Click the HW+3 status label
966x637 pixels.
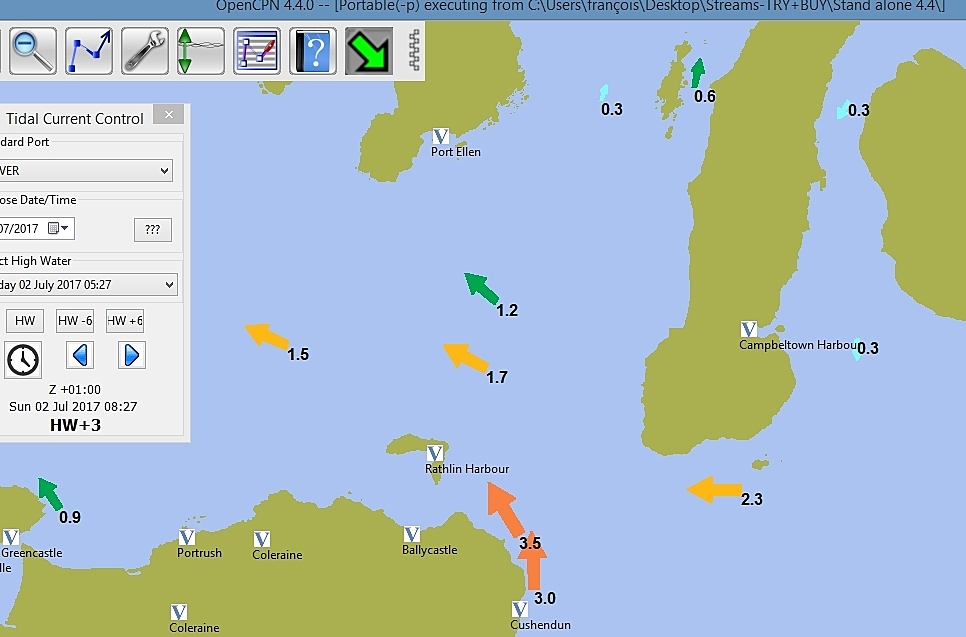point(76,425)
